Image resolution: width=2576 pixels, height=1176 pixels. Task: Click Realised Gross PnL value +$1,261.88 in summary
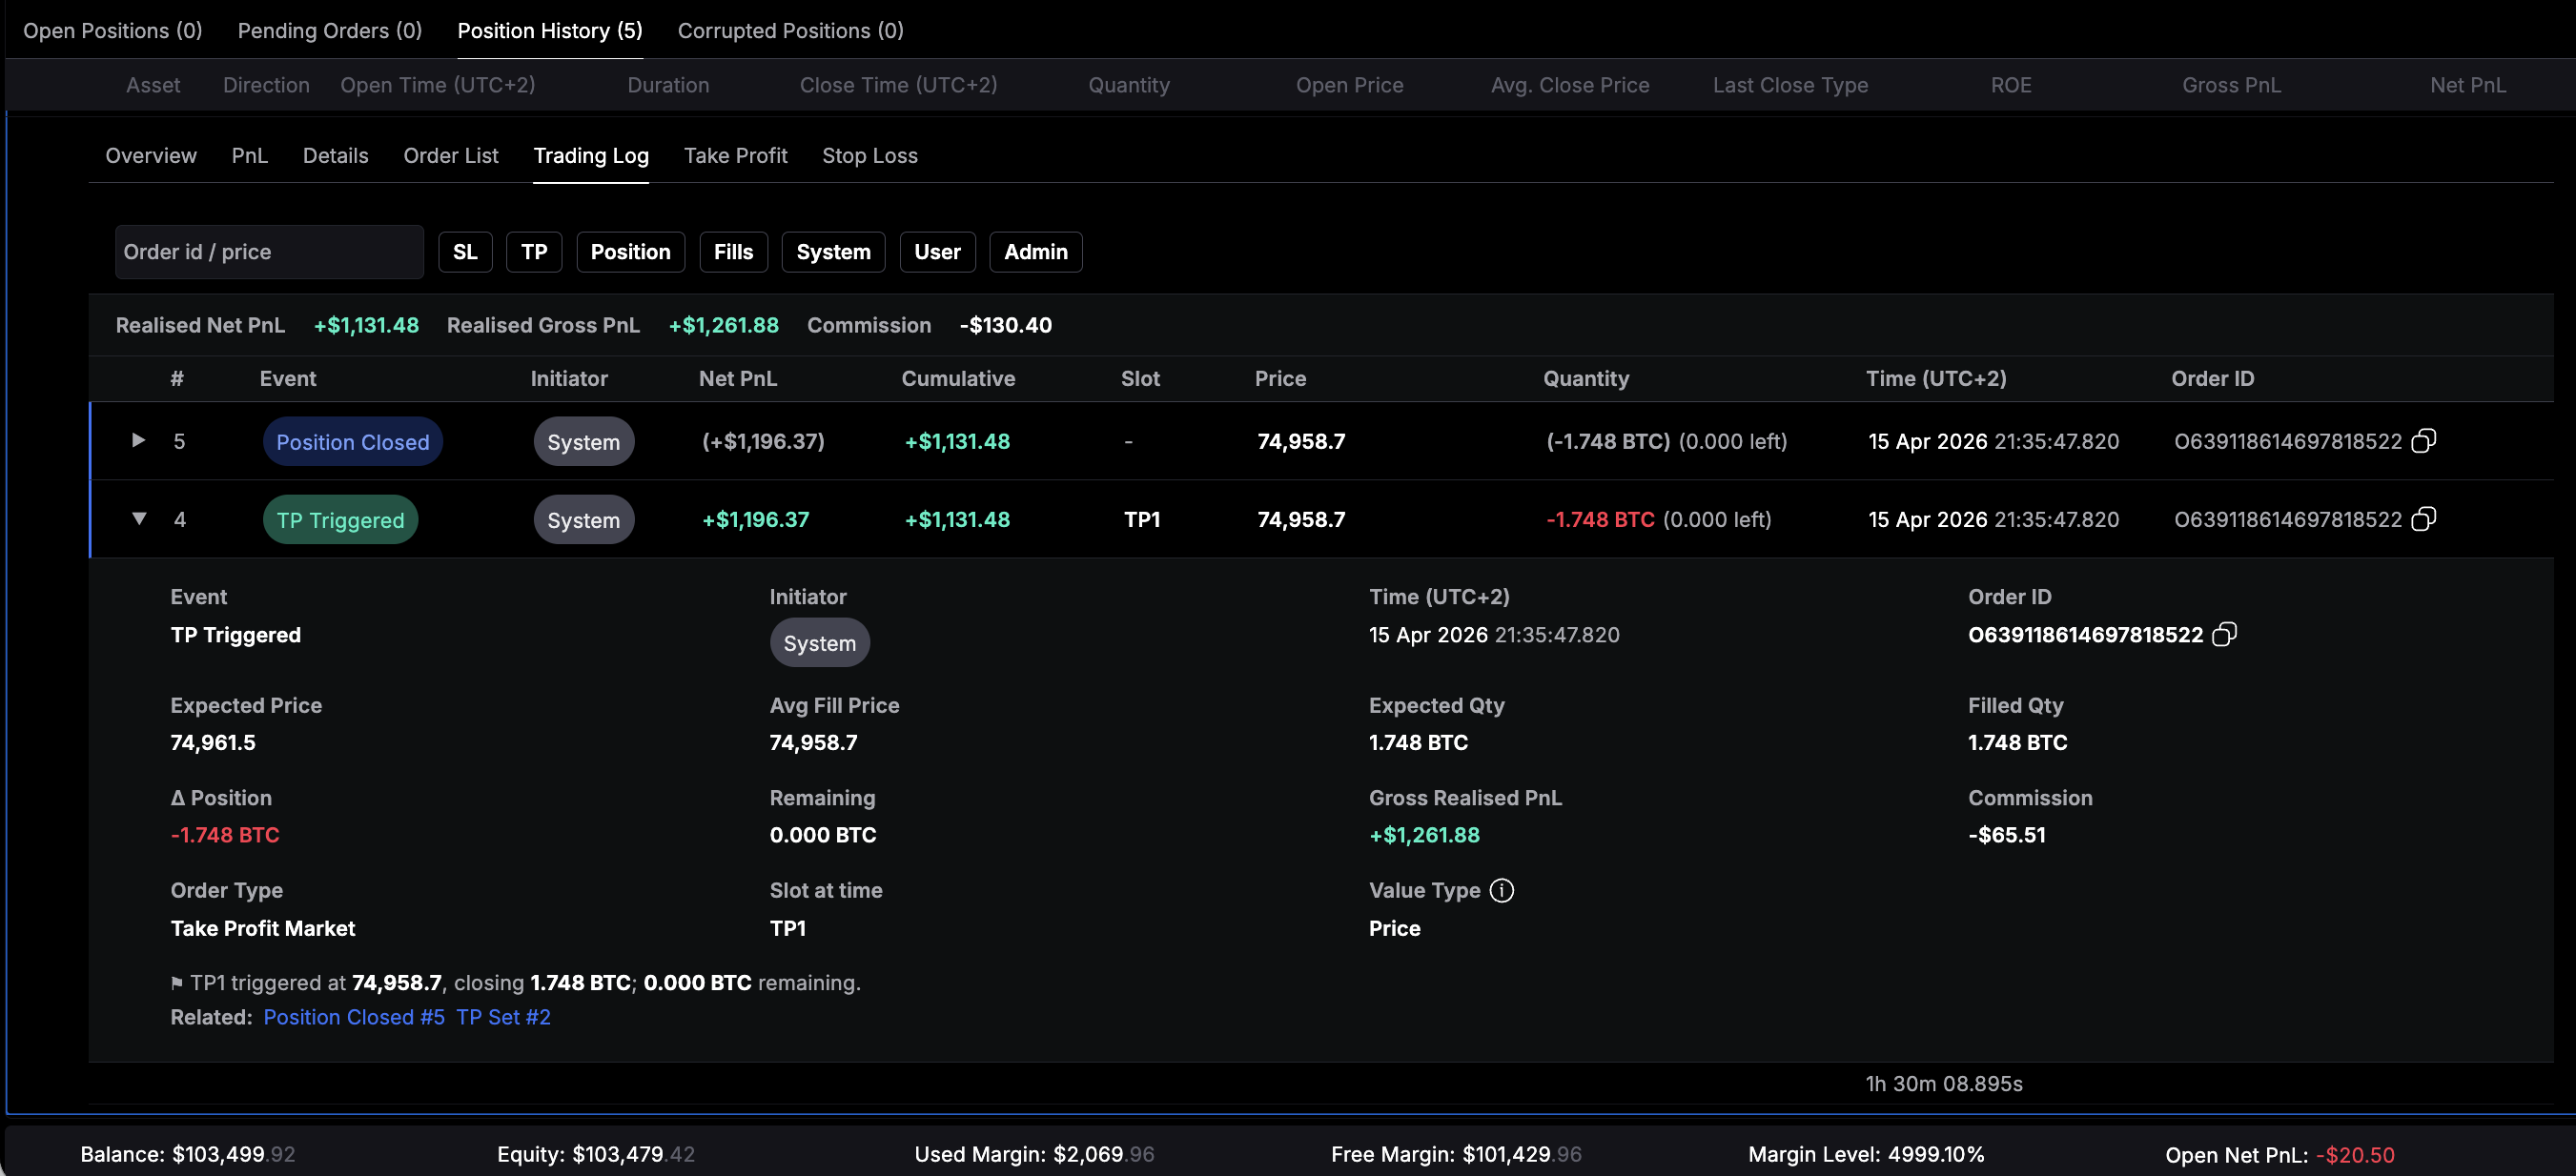(723, 325)
